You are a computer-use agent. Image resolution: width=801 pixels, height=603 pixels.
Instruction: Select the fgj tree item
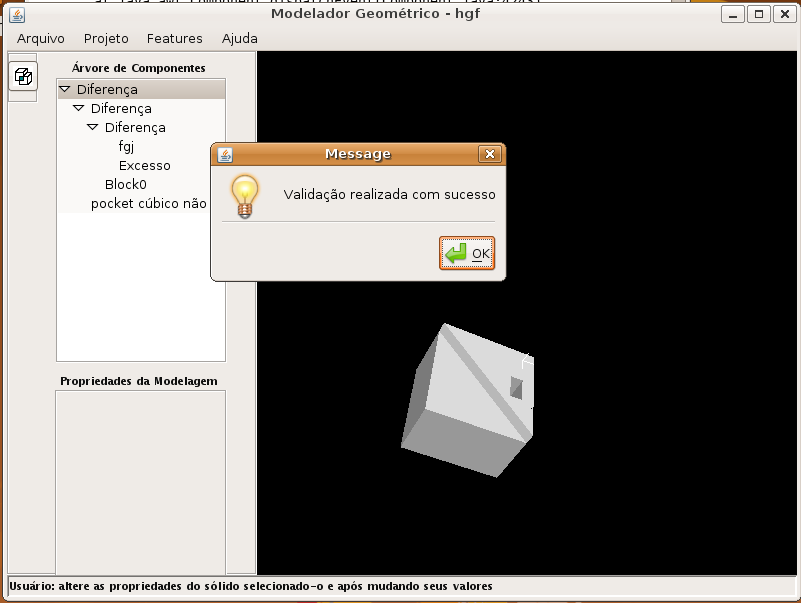point(126,146)
